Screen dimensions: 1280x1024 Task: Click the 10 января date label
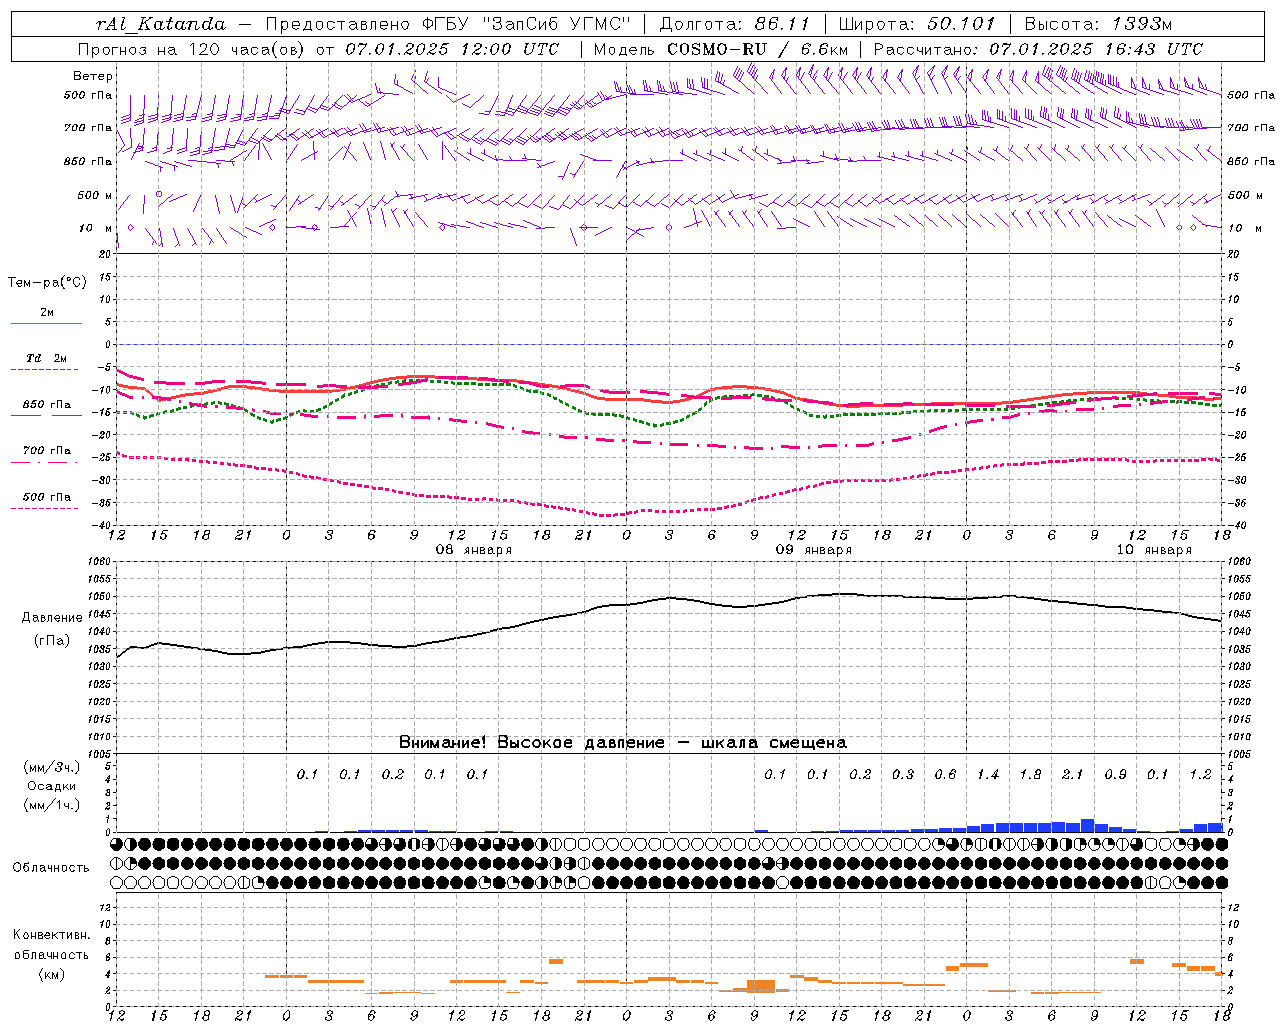pyautogui.click(x=1153, y=550)
